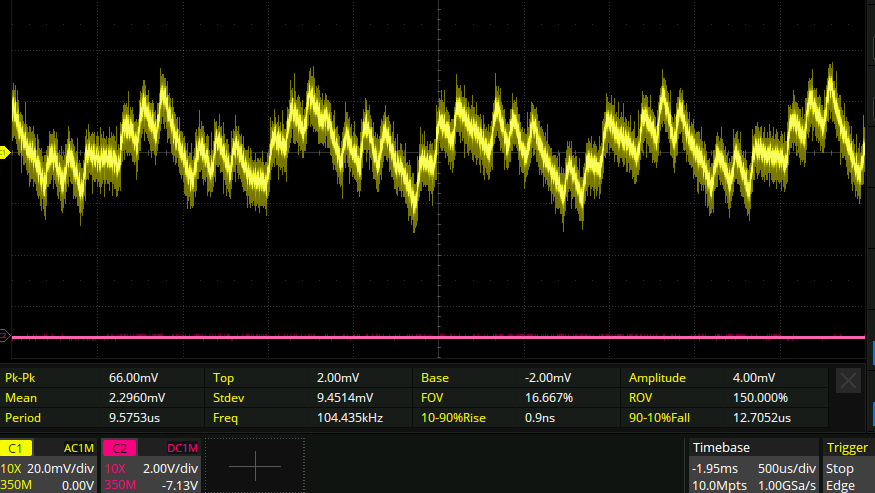This screenshot has height=493, width=875.
Task: Open the C2 DC1M coupling setting
Action: [x=183, y=448]
